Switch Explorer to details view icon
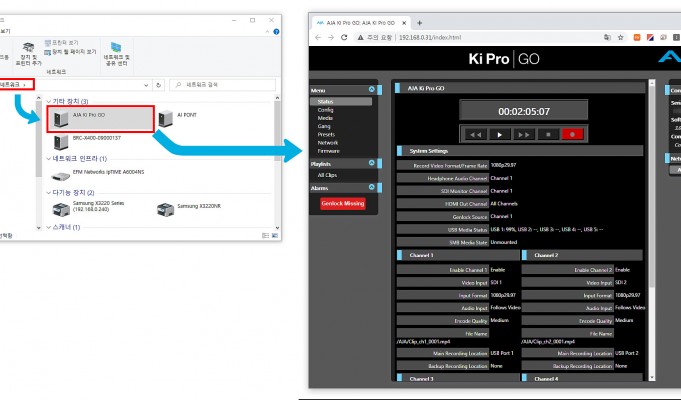 [x=265, y=235]
